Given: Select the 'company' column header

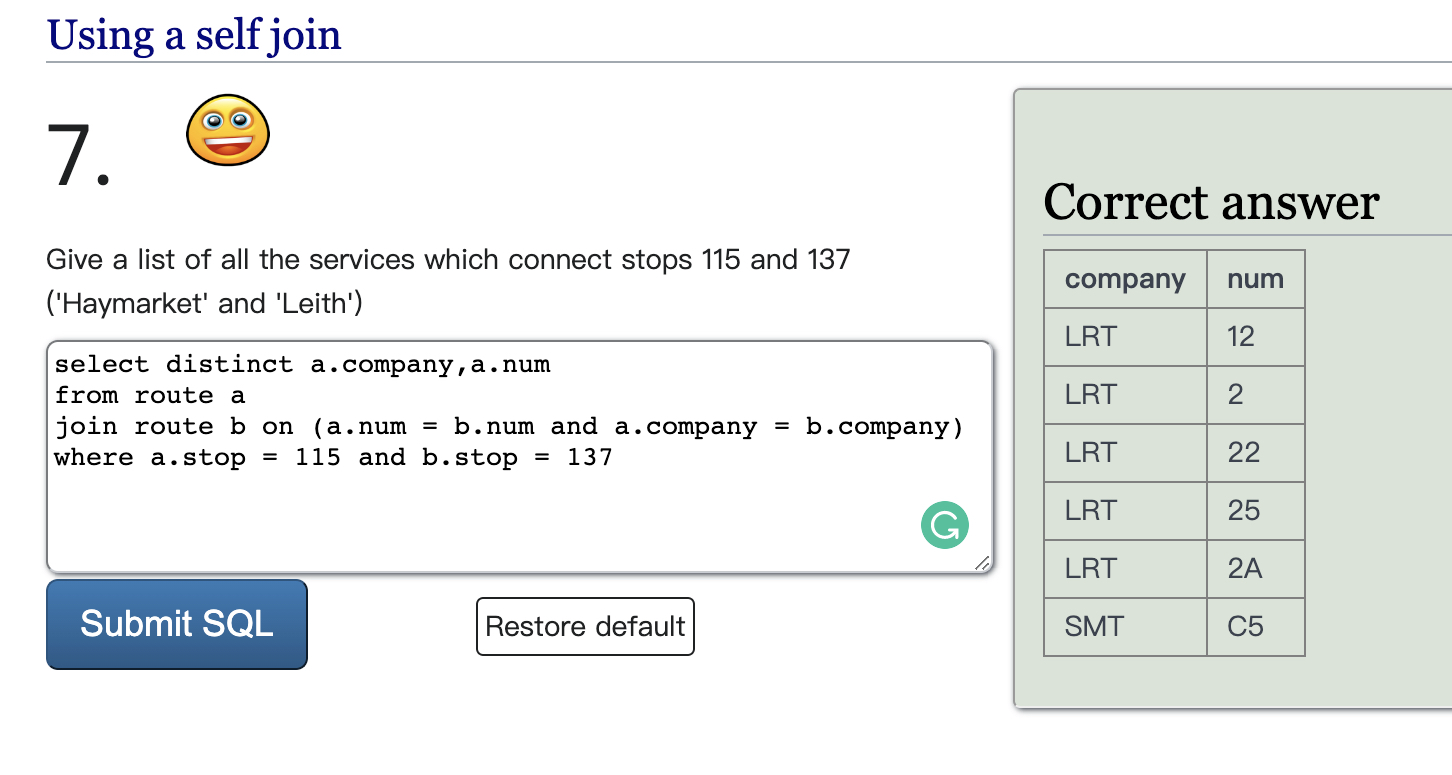Looking at the screenshot, I should click(x=1125, y=280).
